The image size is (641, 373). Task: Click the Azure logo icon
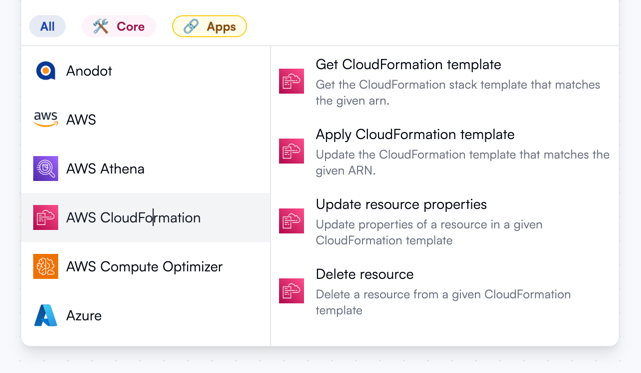tap(45, 315)
